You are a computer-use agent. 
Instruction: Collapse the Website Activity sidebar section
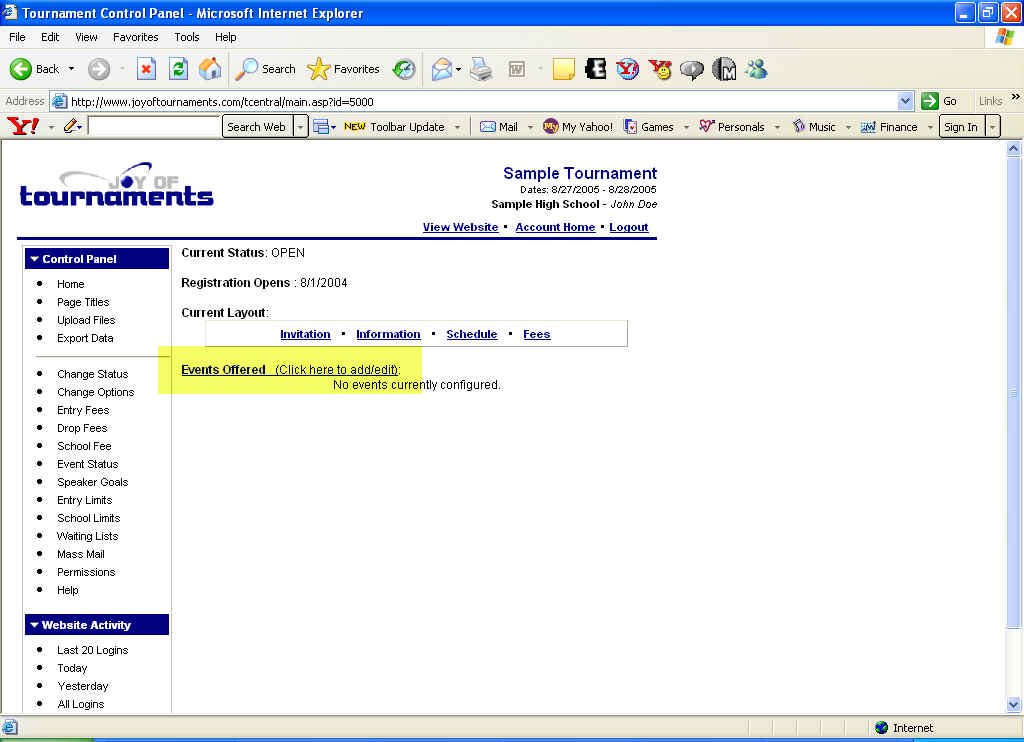(x=35, y=625)
